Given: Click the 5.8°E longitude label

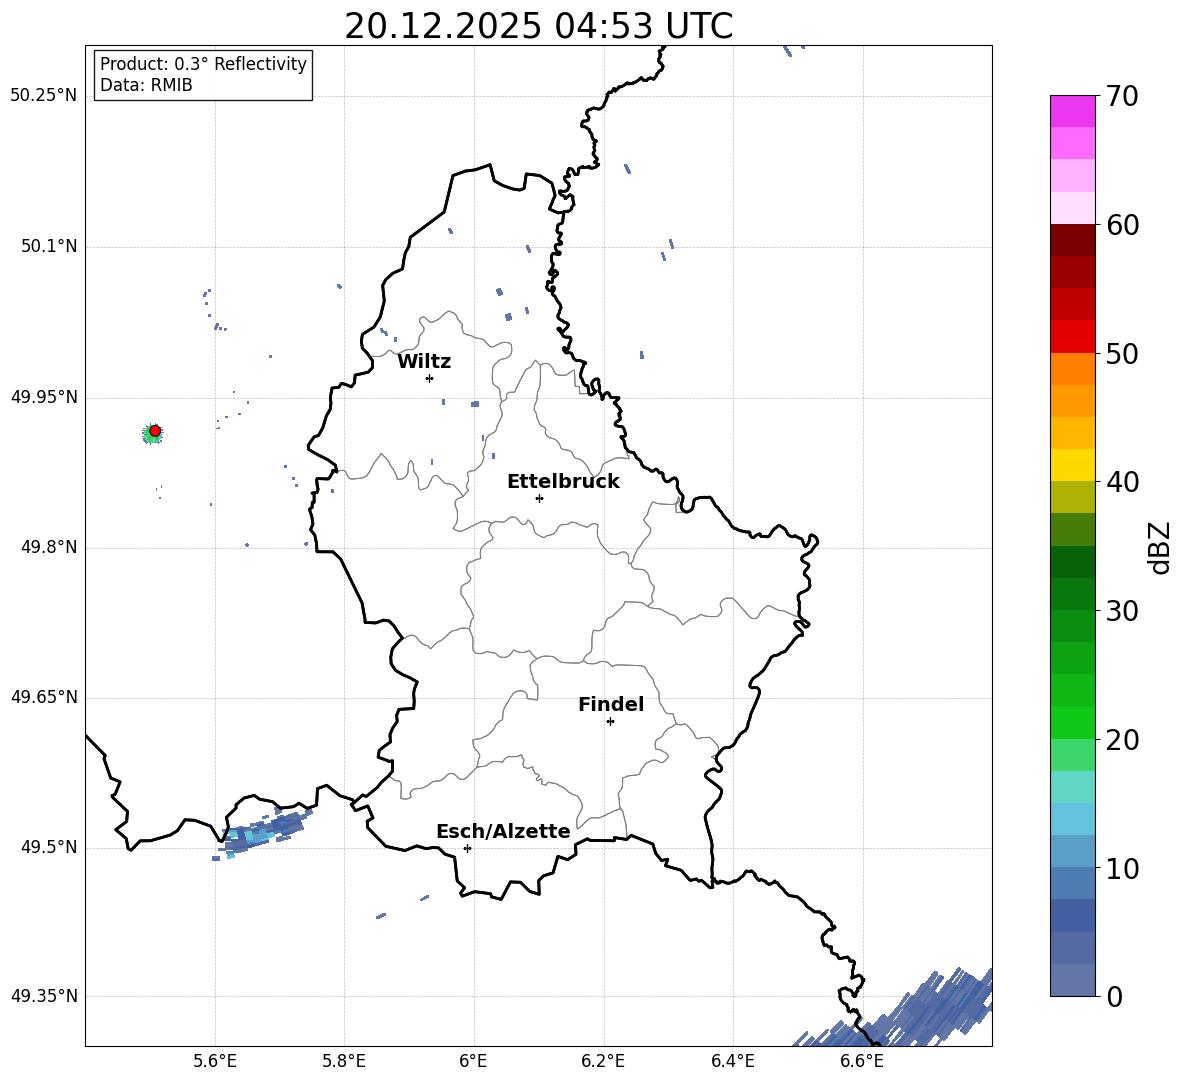Looking at the screenshot, I should (344, 1061).
